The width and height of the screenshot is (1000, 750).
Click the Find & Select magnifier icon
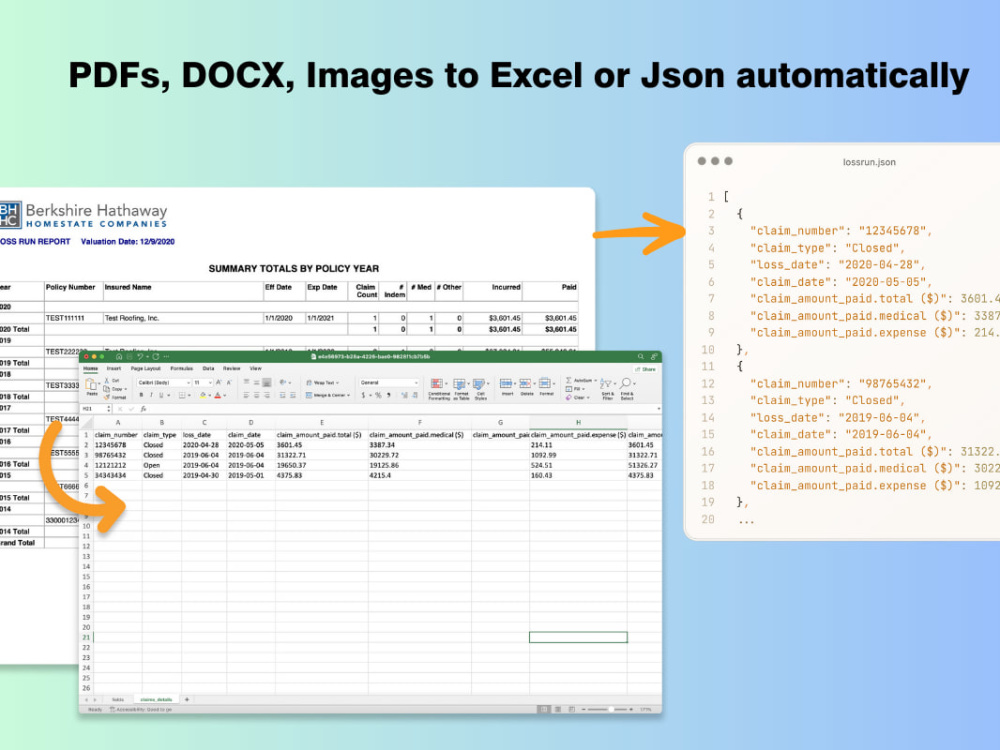[x=626, y=383]
